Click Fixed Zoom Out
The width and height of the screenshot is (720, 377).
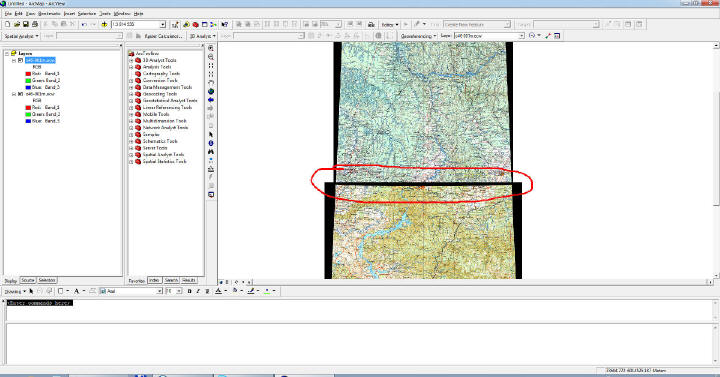[x=211, y=74]
